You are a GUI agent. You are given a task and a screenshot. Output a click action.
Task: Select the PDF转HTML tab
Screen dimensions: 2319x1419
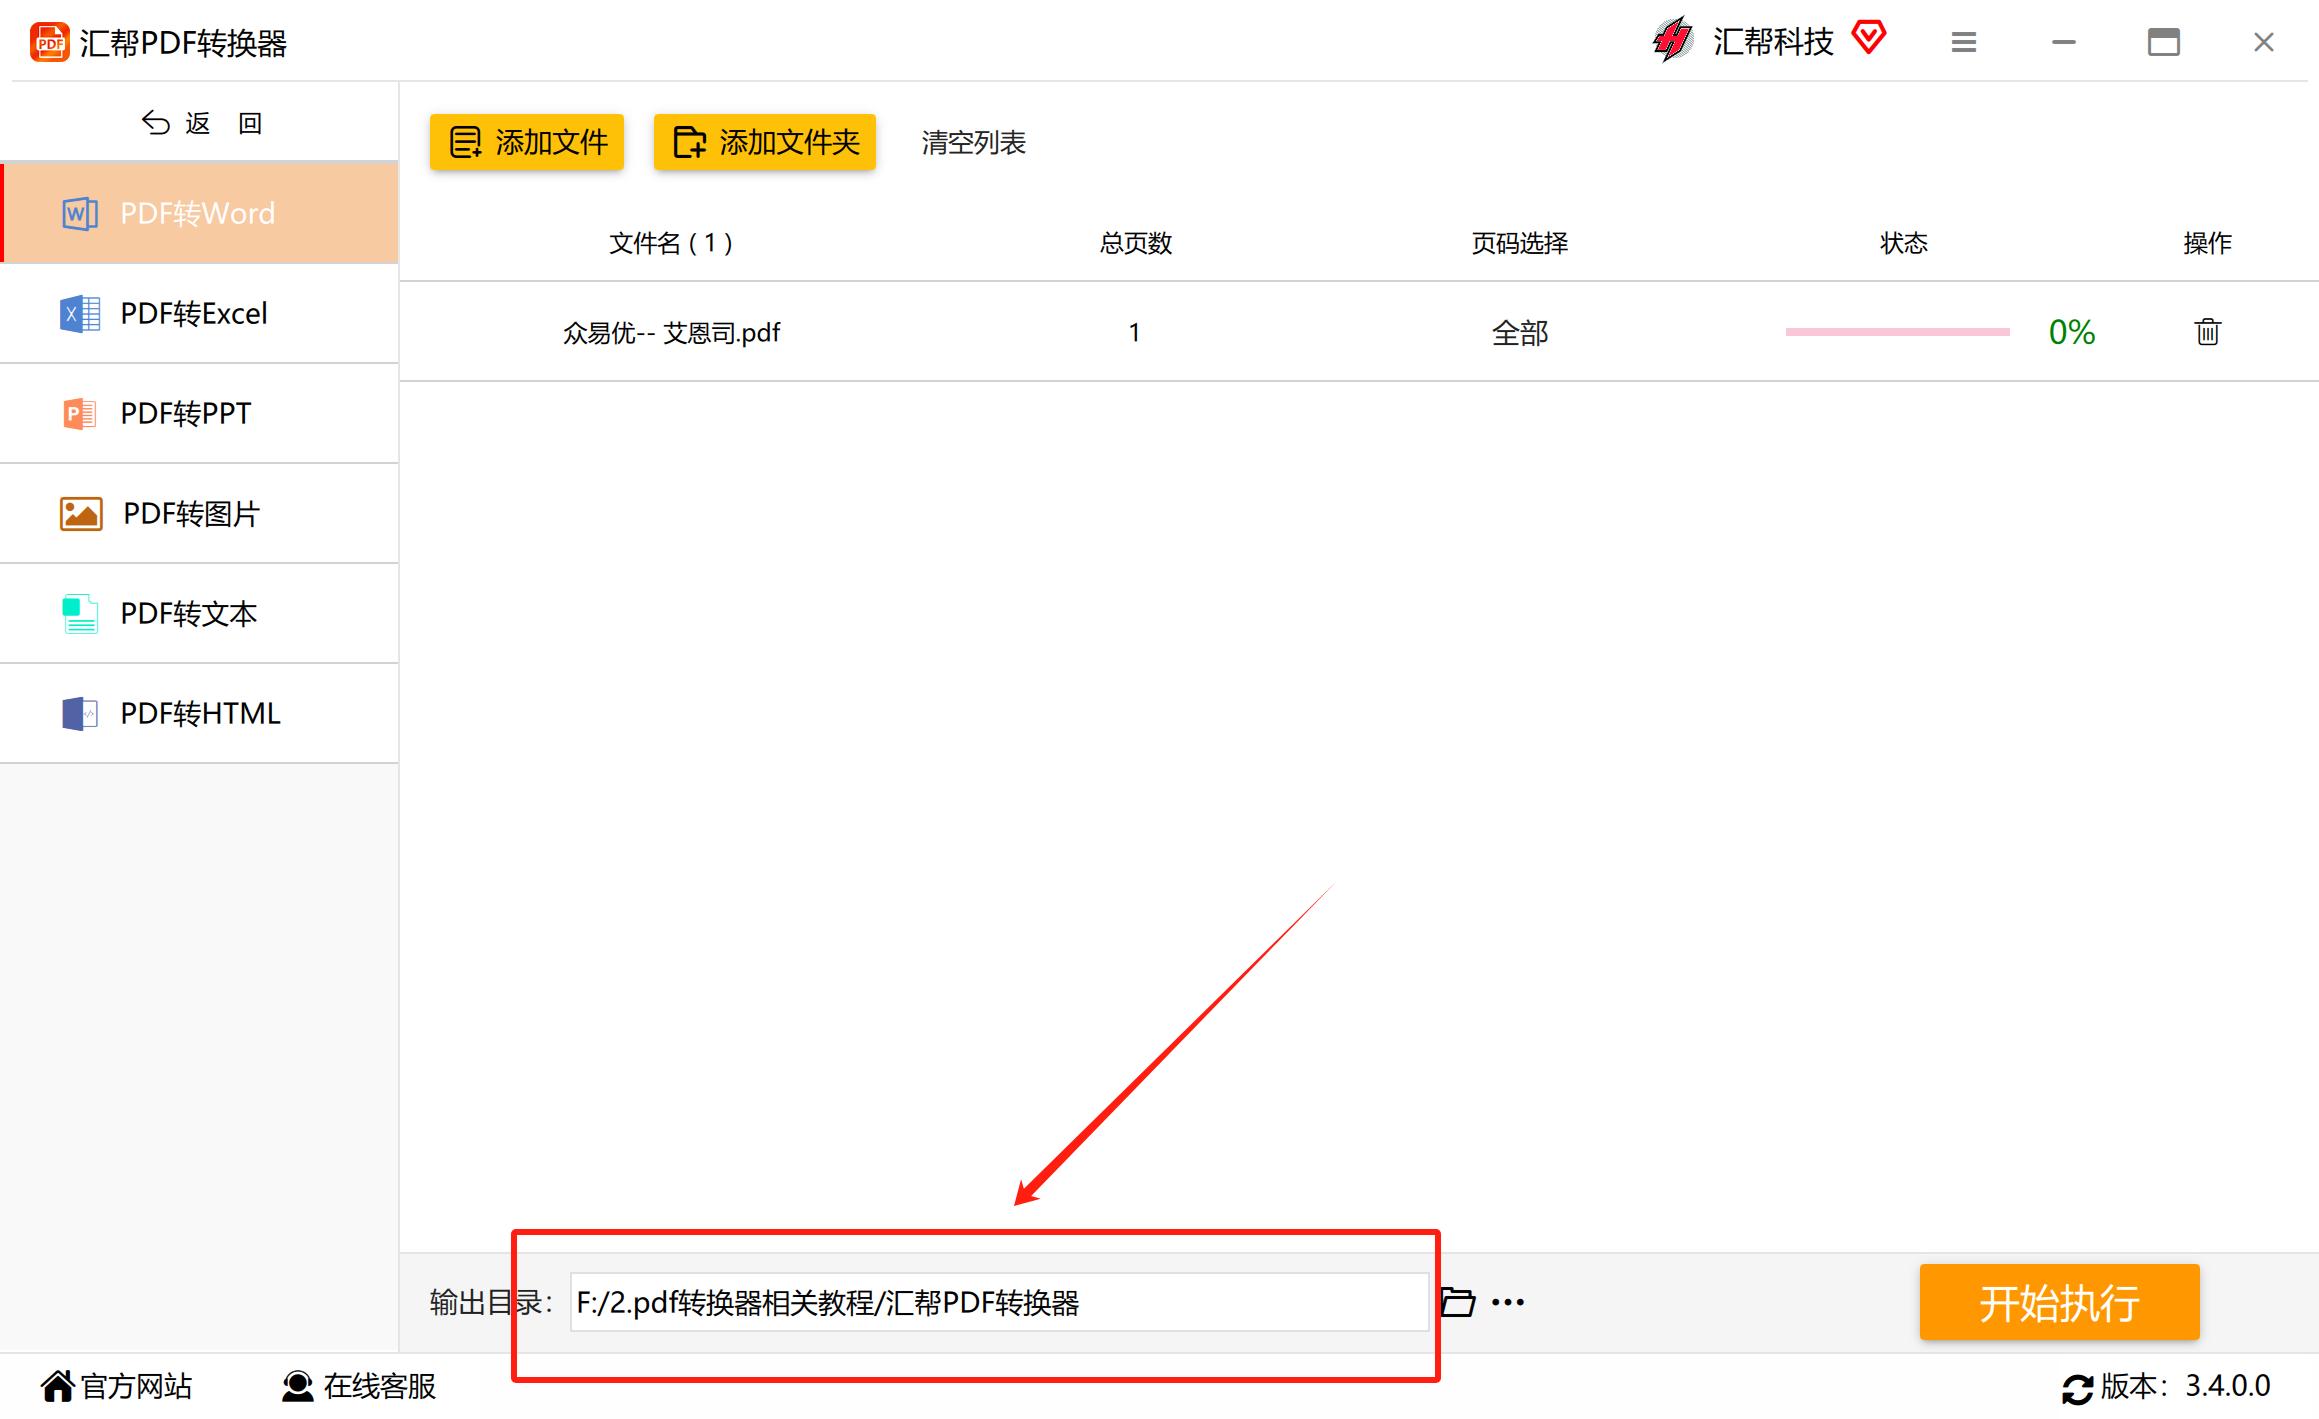pos(200,713)
